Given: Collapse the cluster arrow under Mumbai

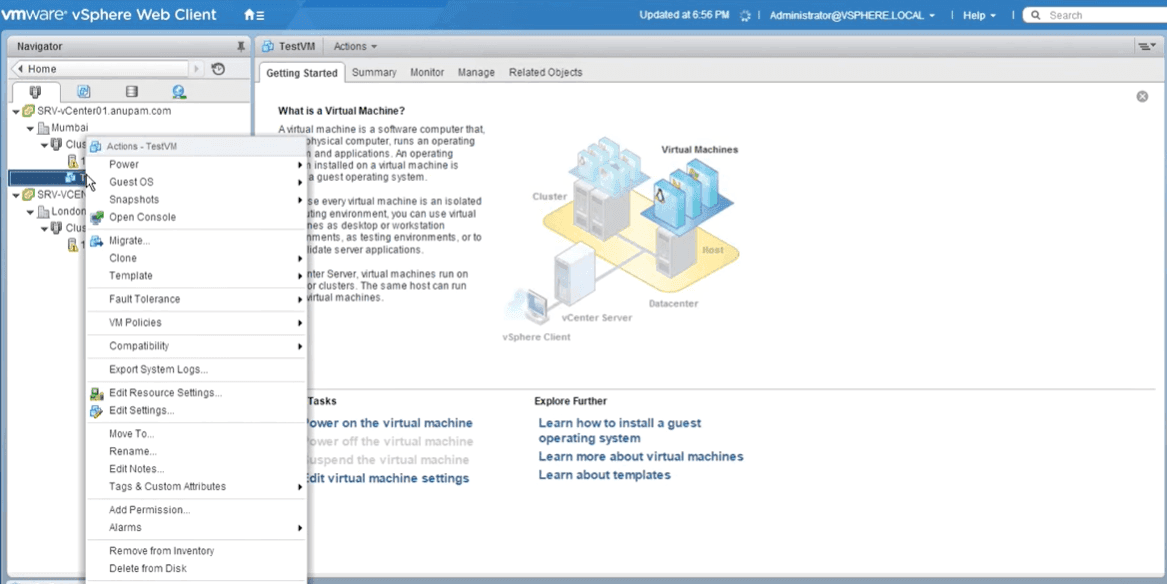Looking at the screenshot, I should click(45, 145).
